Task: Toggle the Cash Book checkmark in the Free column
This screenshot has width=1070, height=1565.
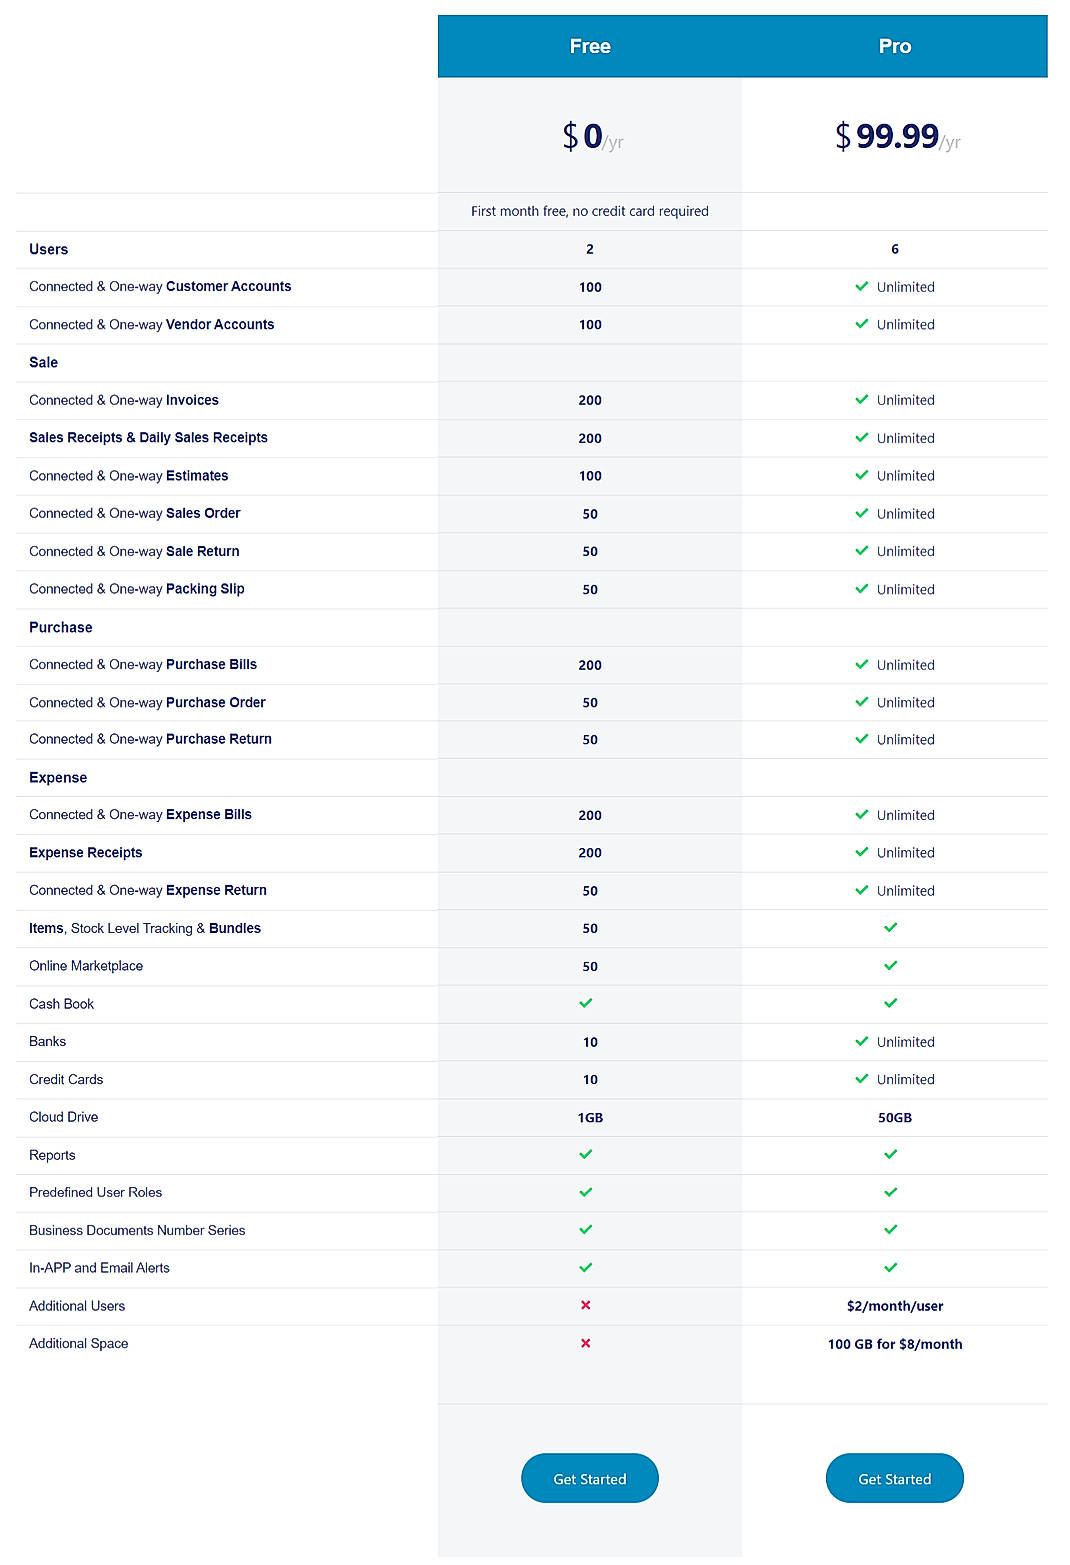Action: point(586,1003)
